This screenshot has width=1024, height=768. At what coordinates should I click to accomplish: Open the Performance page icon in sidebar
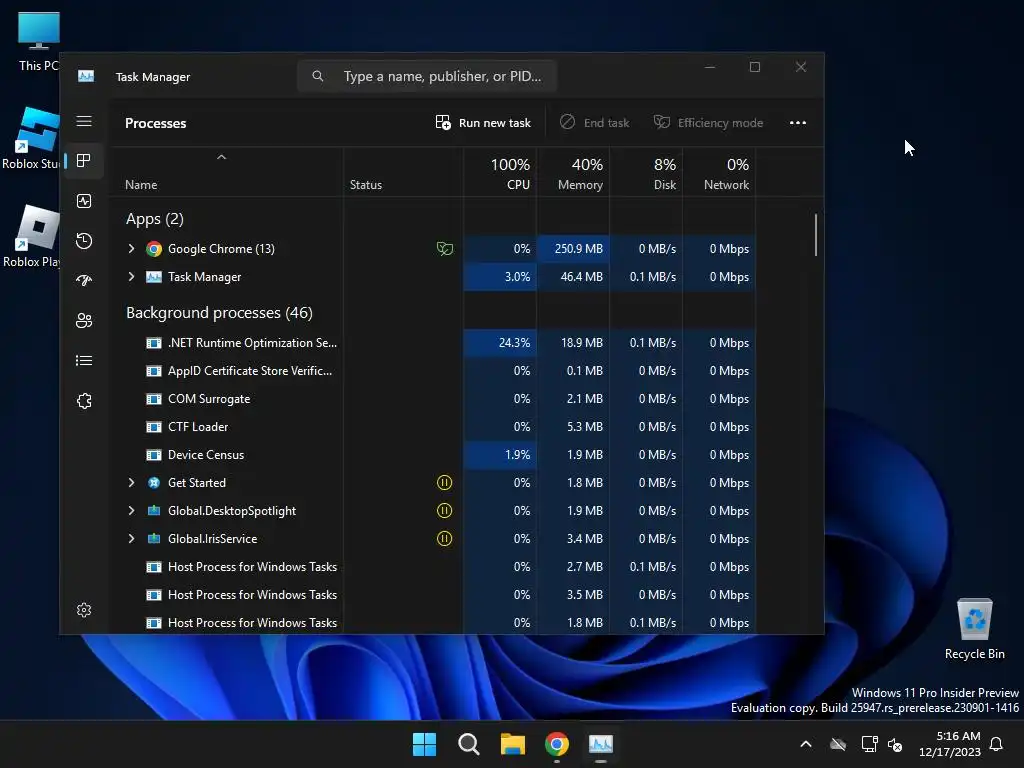(84, 201)
